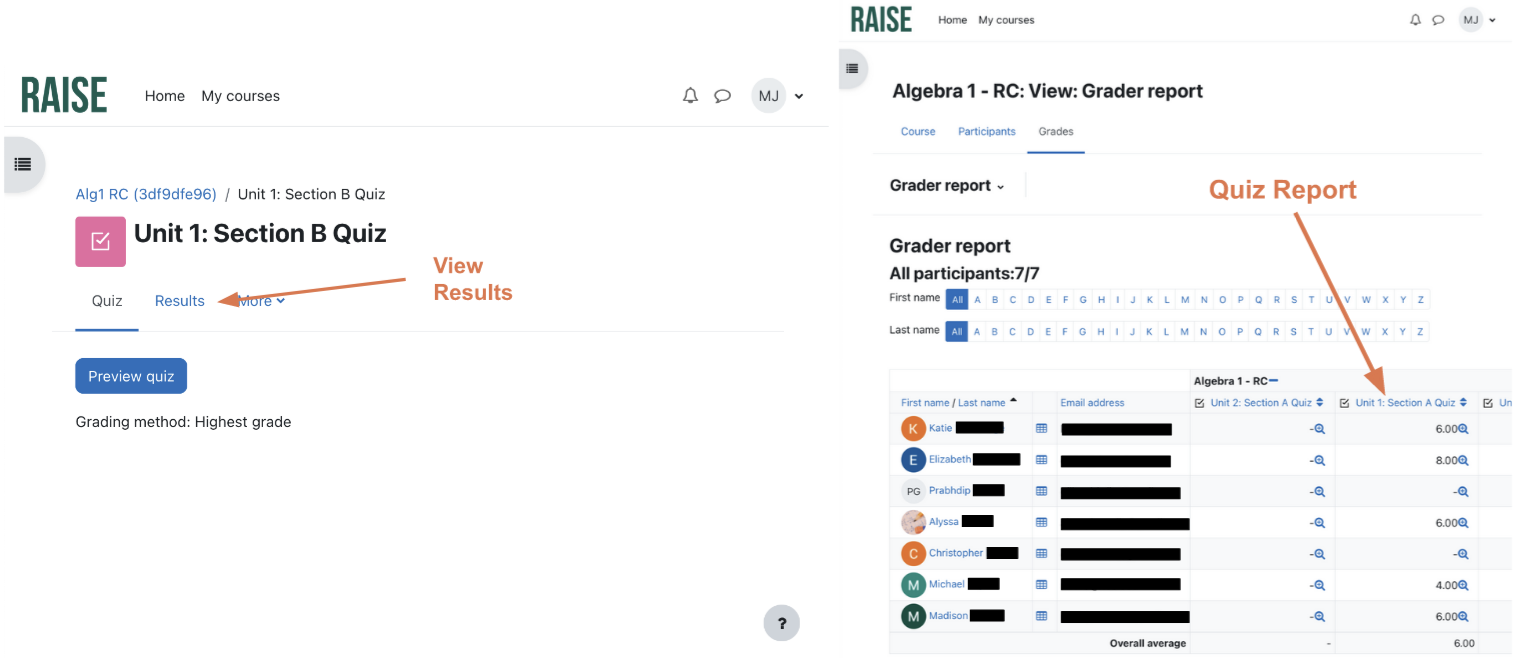This screenshot has height=658, width=1513.
Task: Click the sort arrows for Unit 1: Section A Quiz
Action: pos(1463,403)
